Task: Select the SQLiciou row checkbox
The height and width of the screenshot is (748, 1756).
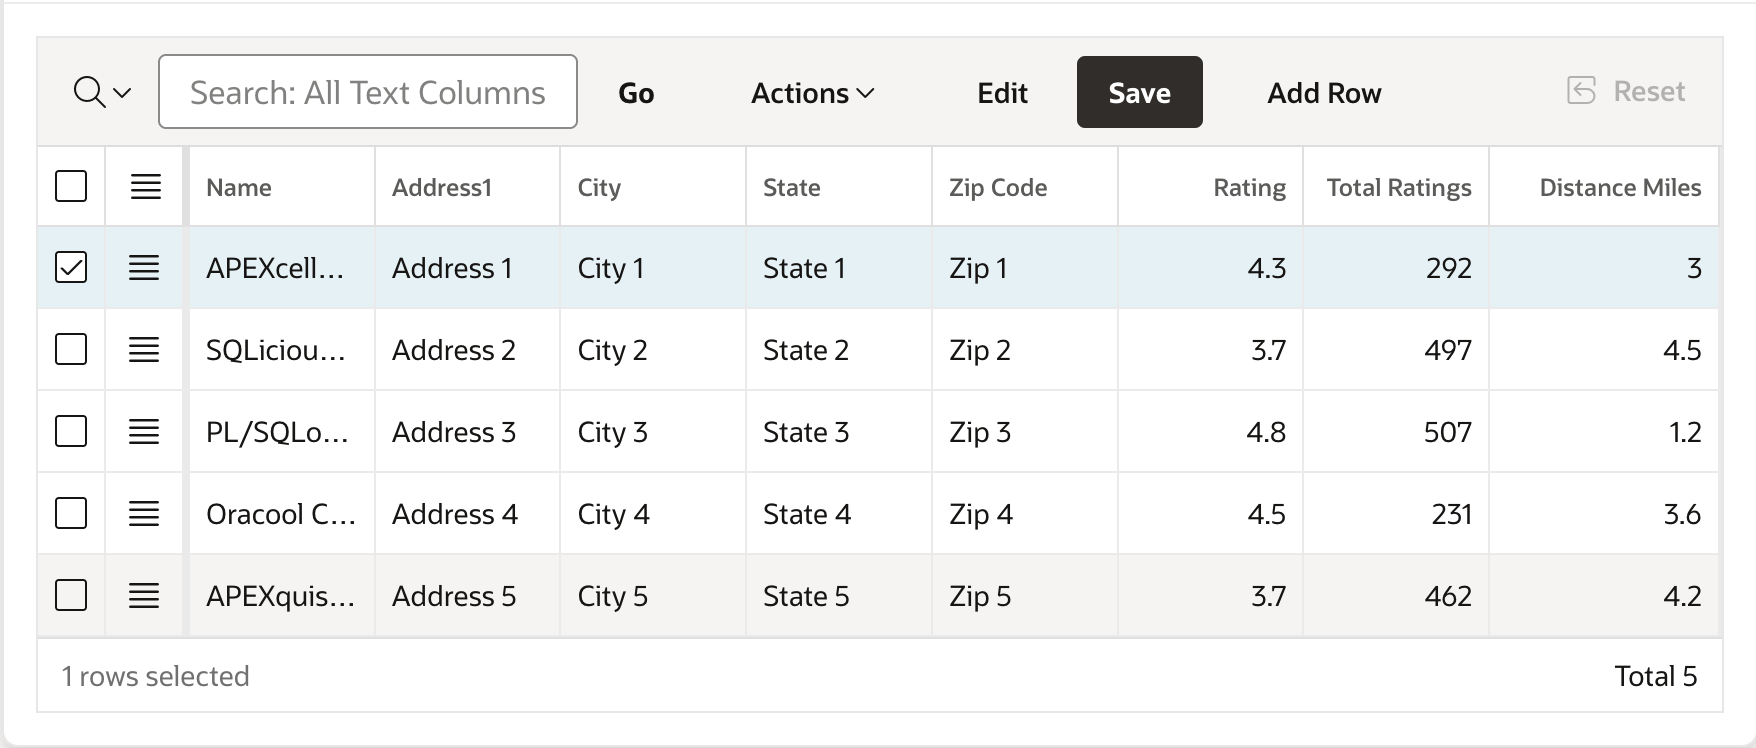Action: [x=71, y=349]
